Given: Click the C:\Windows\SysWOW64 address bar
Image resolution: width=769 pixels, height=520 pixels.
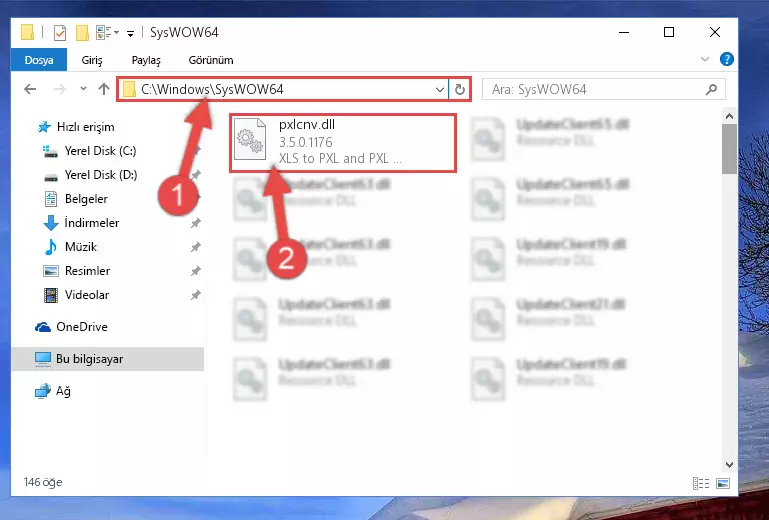Looking at the screenshot, I should tap(282, 89).
